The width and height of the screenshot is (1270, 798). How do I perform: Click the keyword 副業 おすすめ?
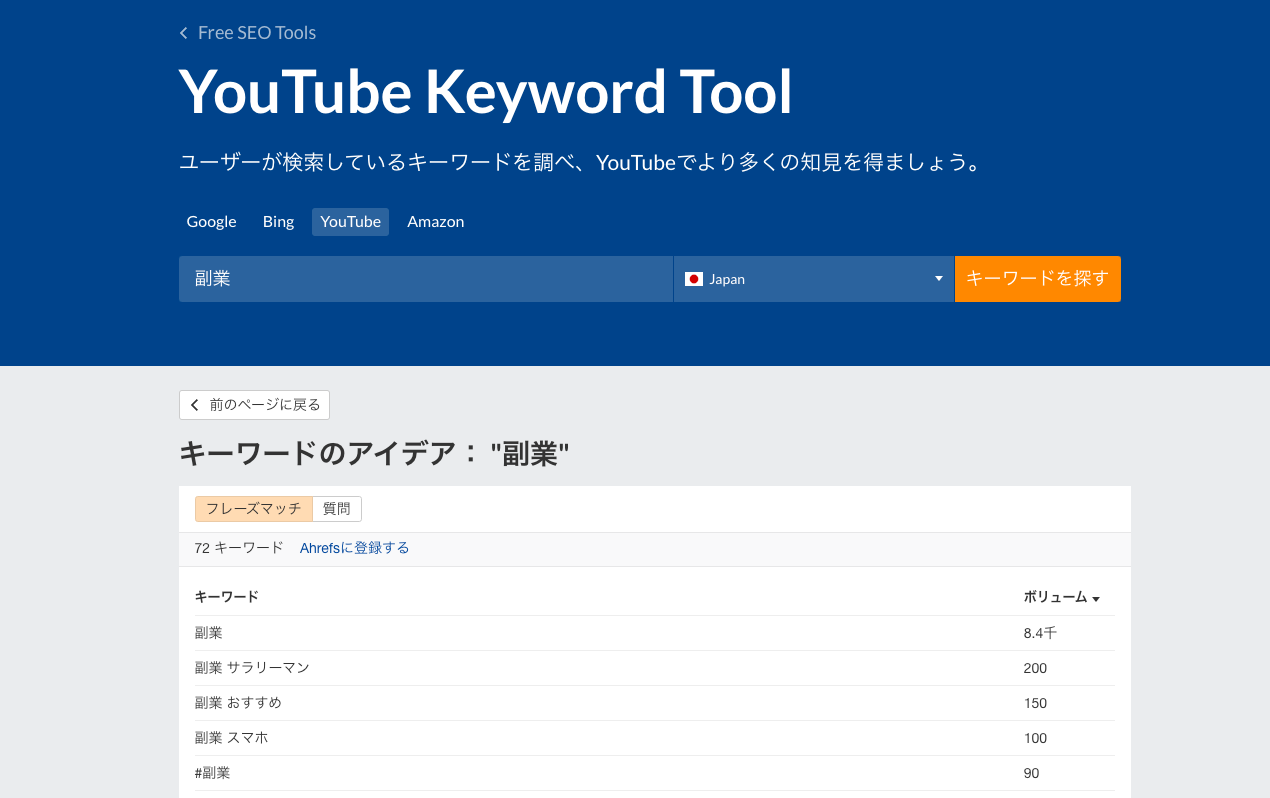pos(238,703)
